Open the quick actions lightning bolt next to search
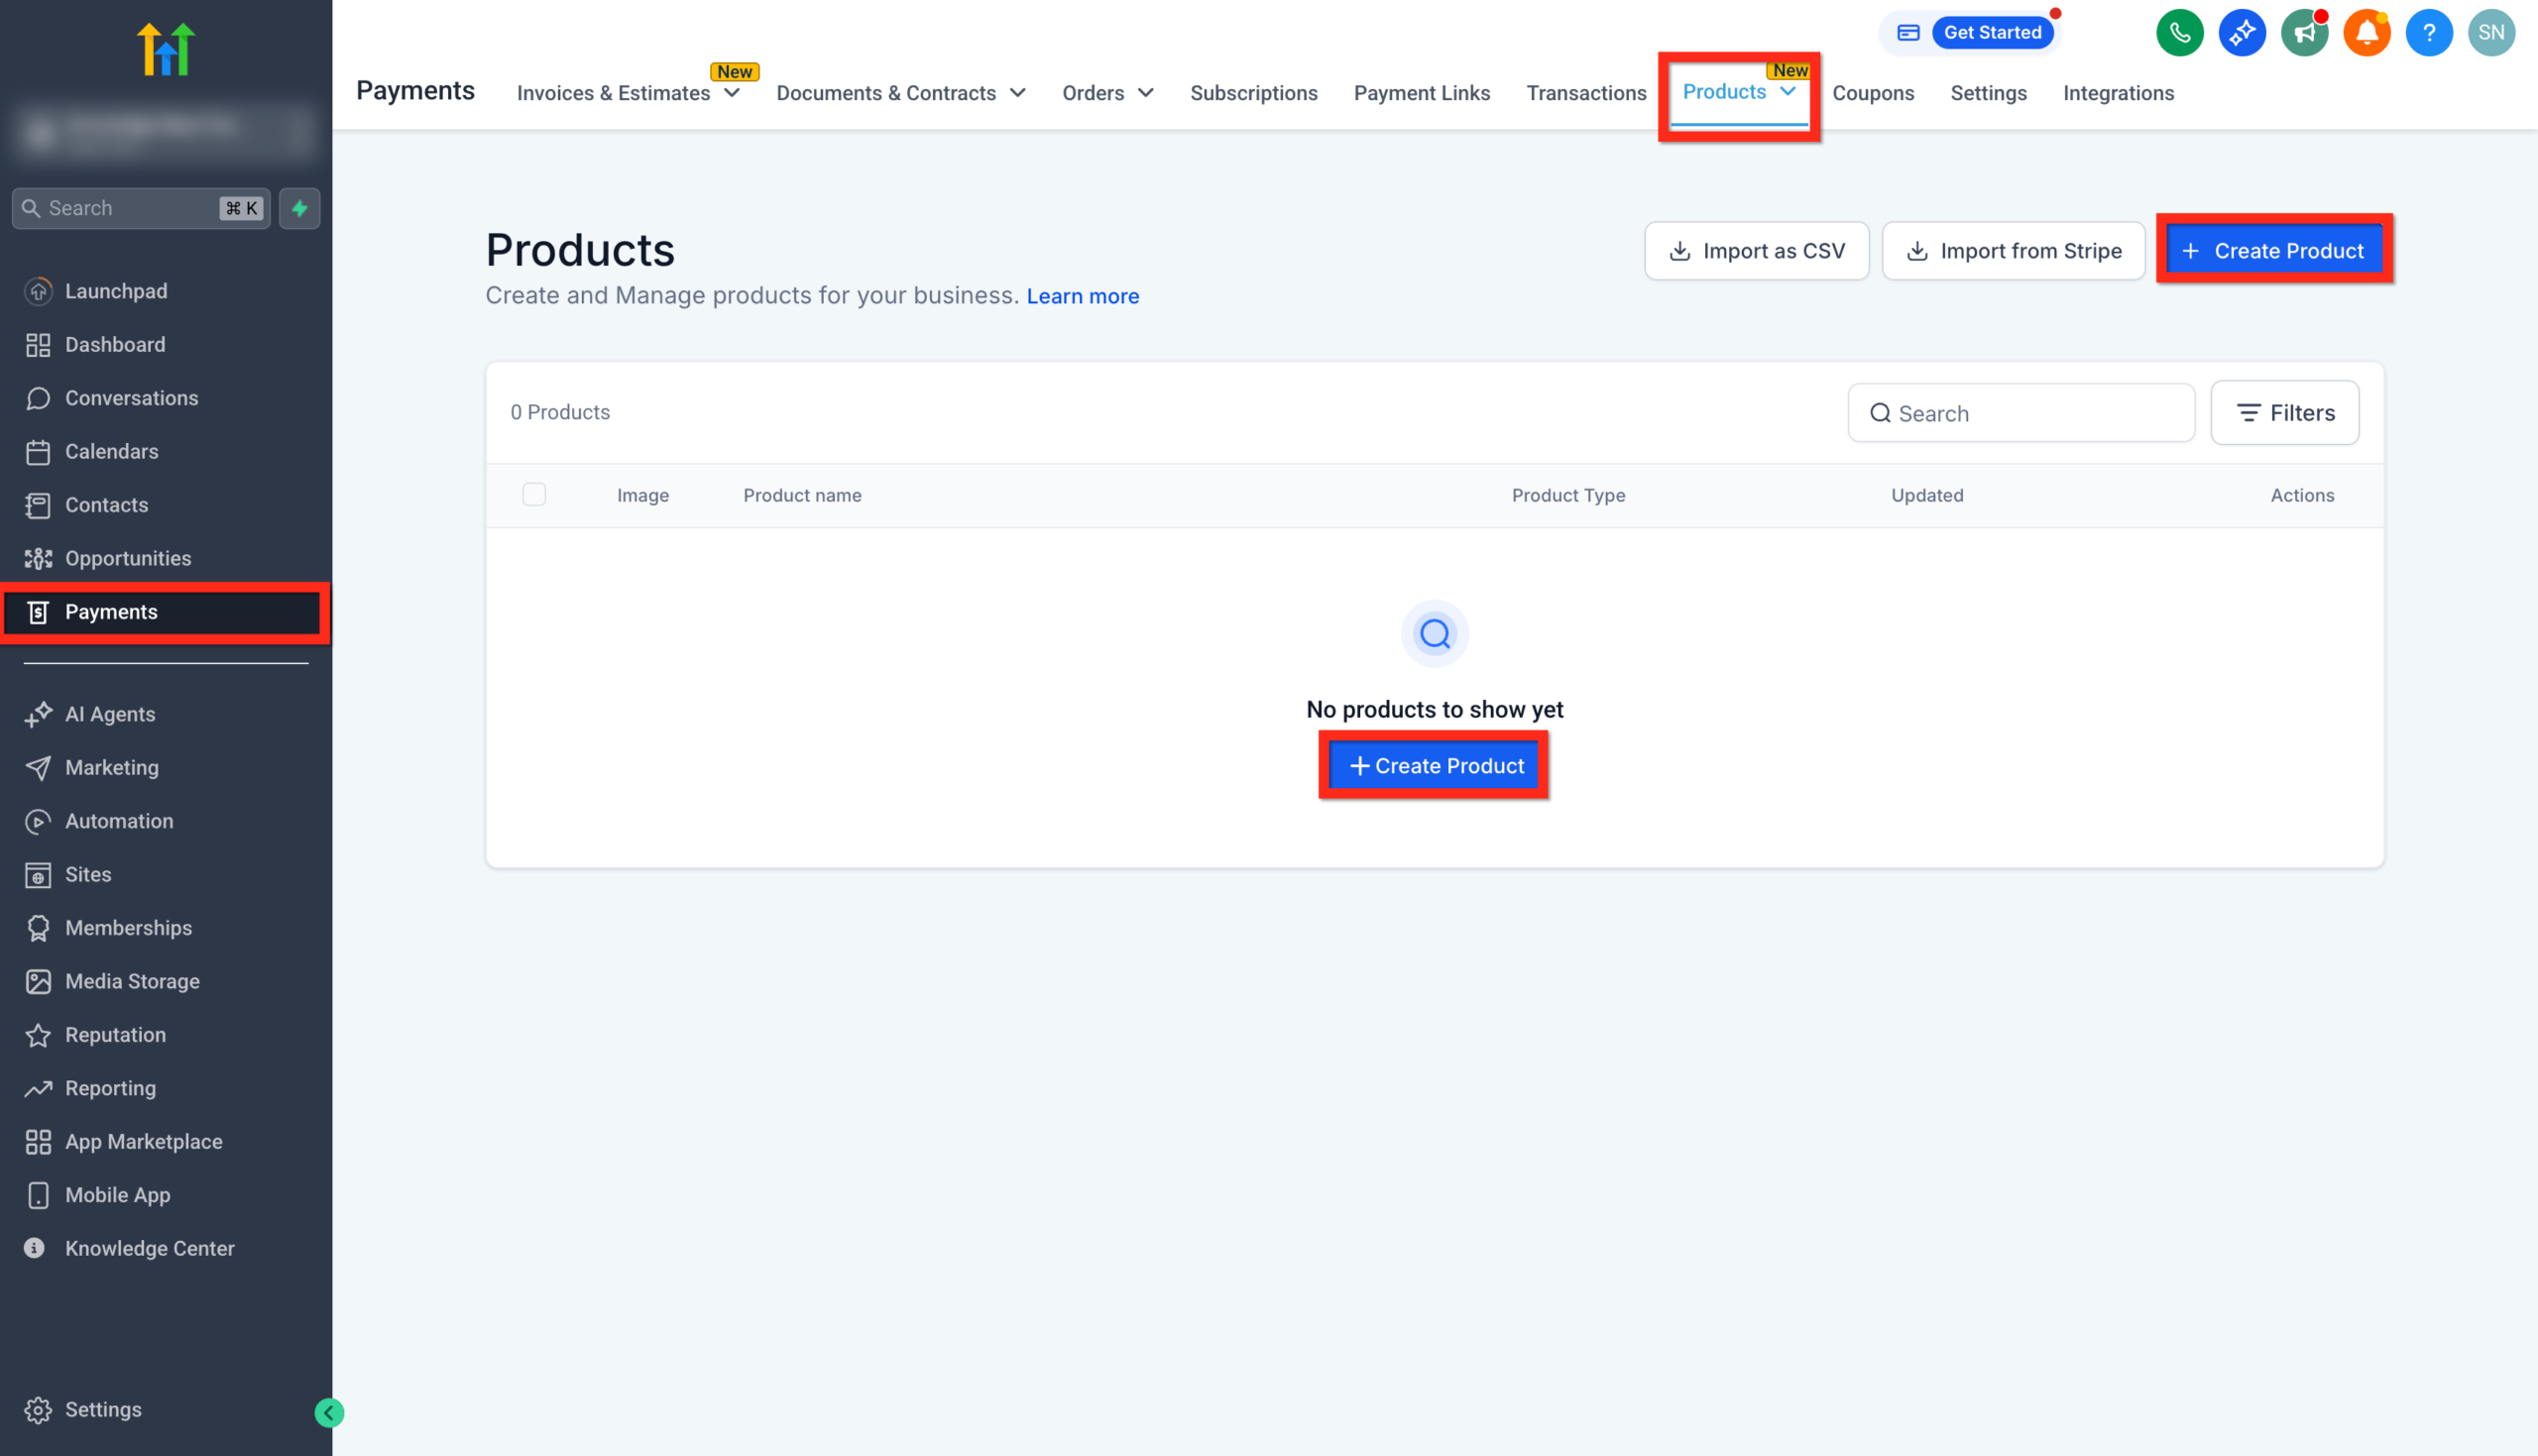The image size is (2538, 1456). [x=299, y=208]
